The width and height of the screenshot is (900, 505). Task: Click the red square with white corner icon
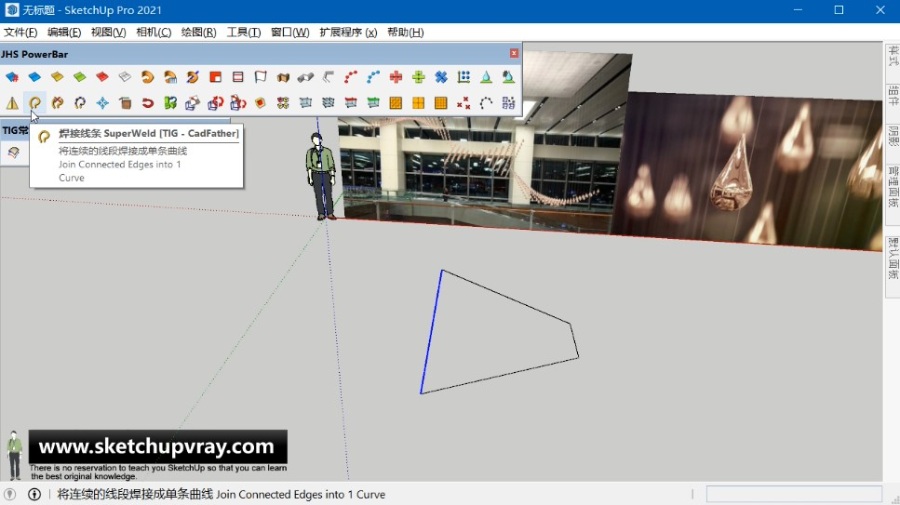coord(215,77)
